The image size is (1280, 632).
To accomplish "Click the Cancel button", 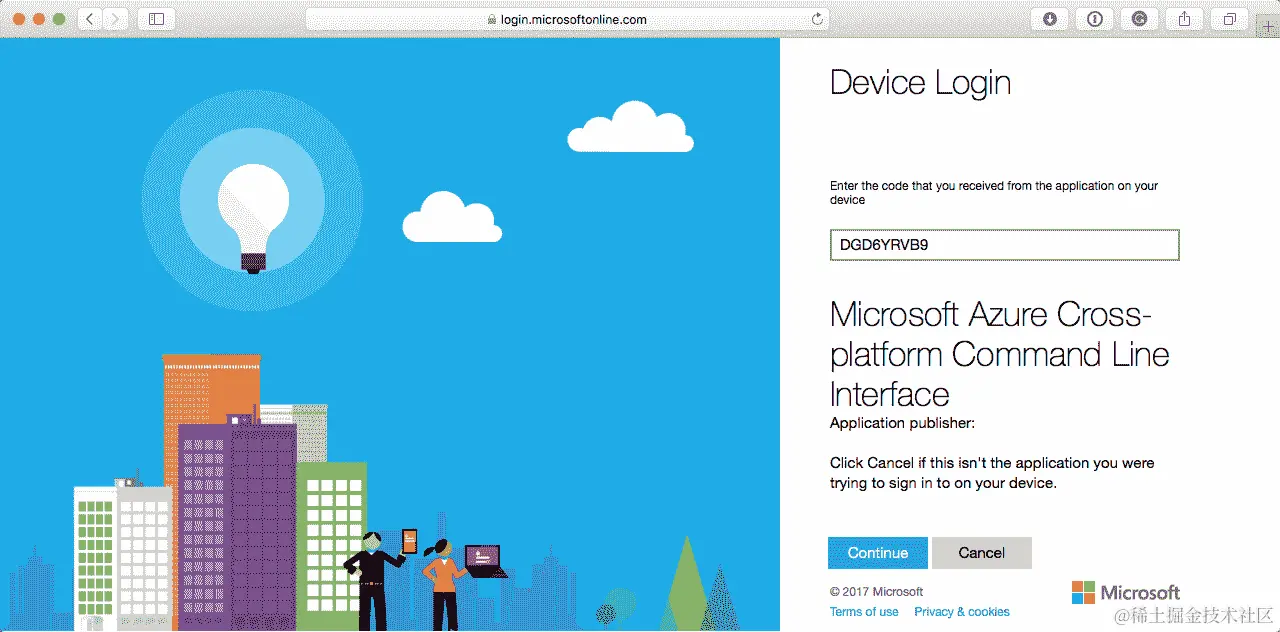I will [982, 553].
